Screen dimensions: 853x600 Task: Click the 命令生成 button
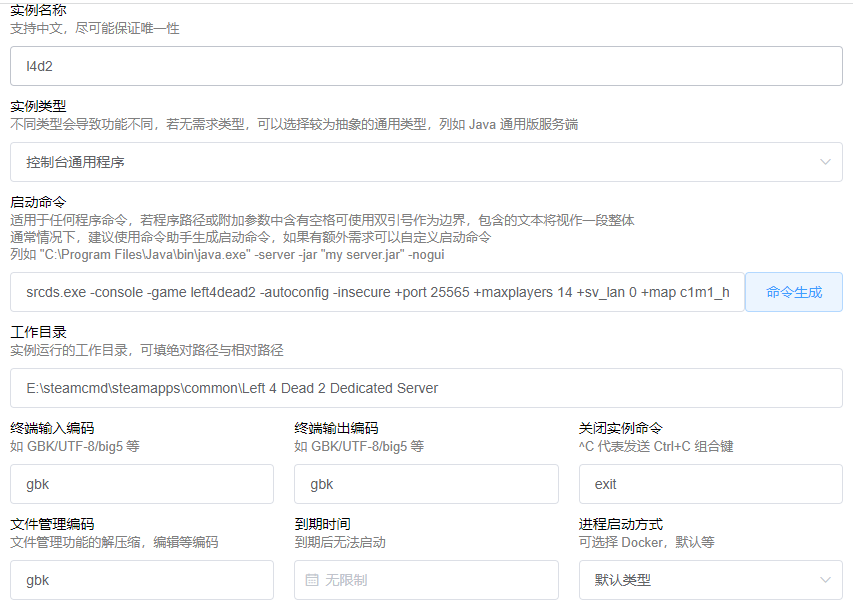794,292
